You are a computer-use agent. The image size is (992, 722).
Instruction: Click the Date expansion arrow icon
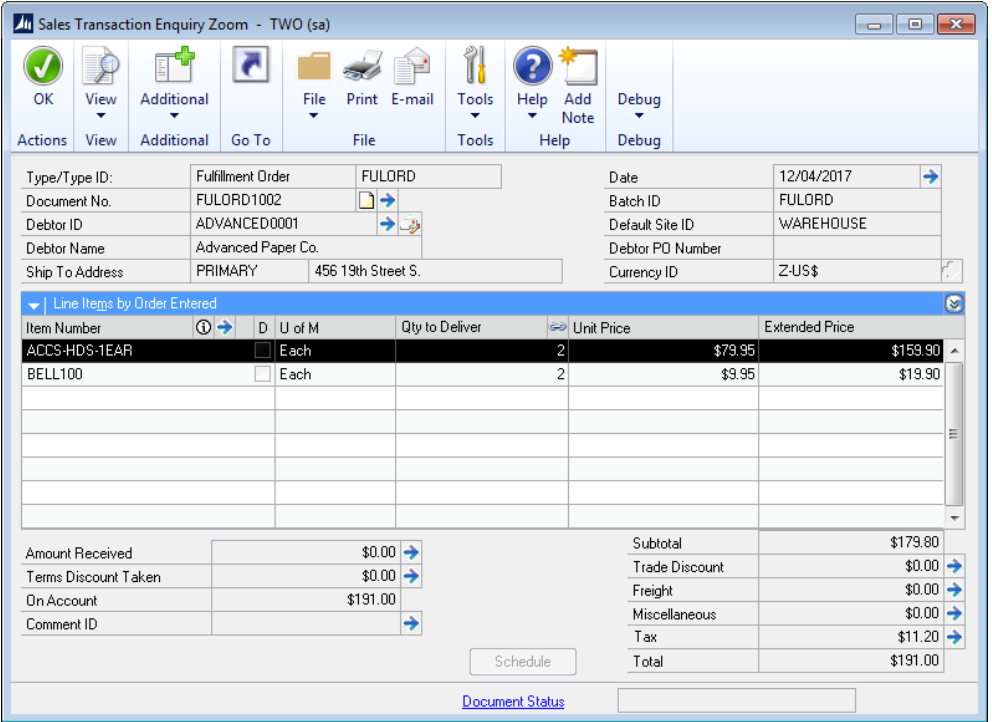tap(930, 177)
